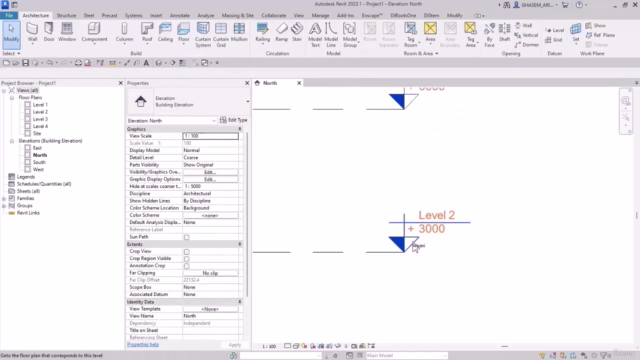640x360 pixels.
Task: Pick the Mullion tool
Action: 239,32
